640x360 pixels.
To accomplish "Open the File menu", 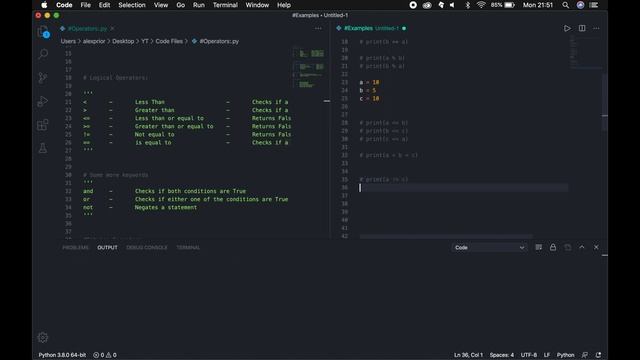I will (85, 5).
